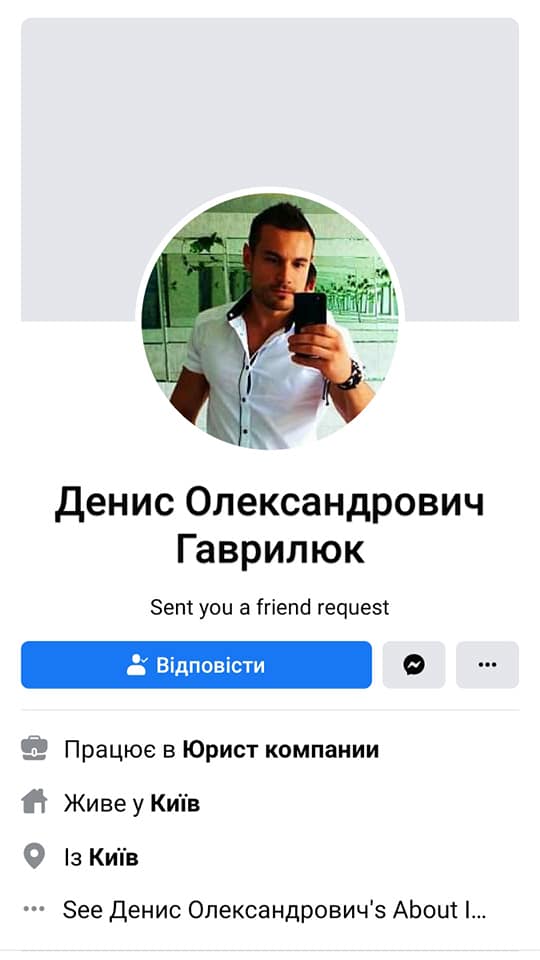Click the location pin icon beside Із Київ

(34, 856)
